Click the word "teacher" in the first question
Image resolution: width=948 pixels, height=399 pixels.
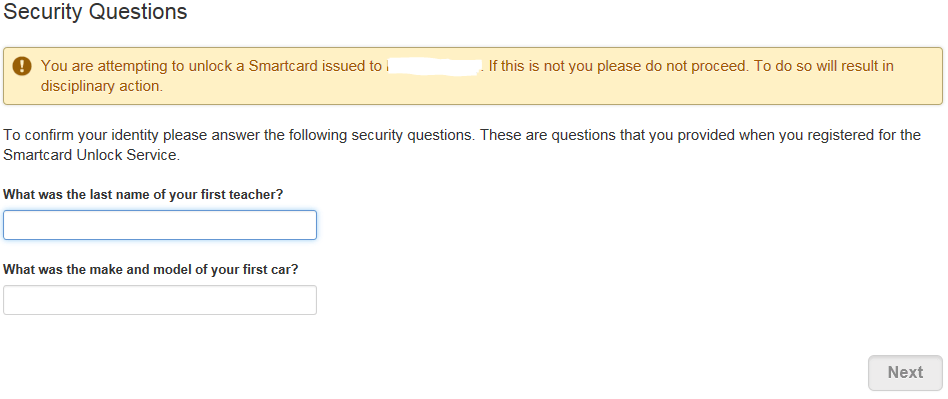click(x=257, y=195)
